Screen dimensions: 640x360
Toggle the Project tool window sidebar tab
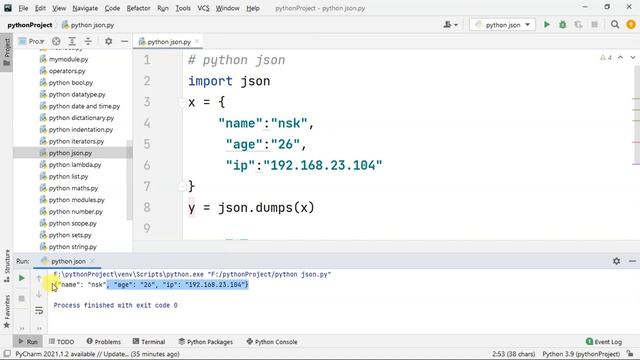tap(7, 52)
